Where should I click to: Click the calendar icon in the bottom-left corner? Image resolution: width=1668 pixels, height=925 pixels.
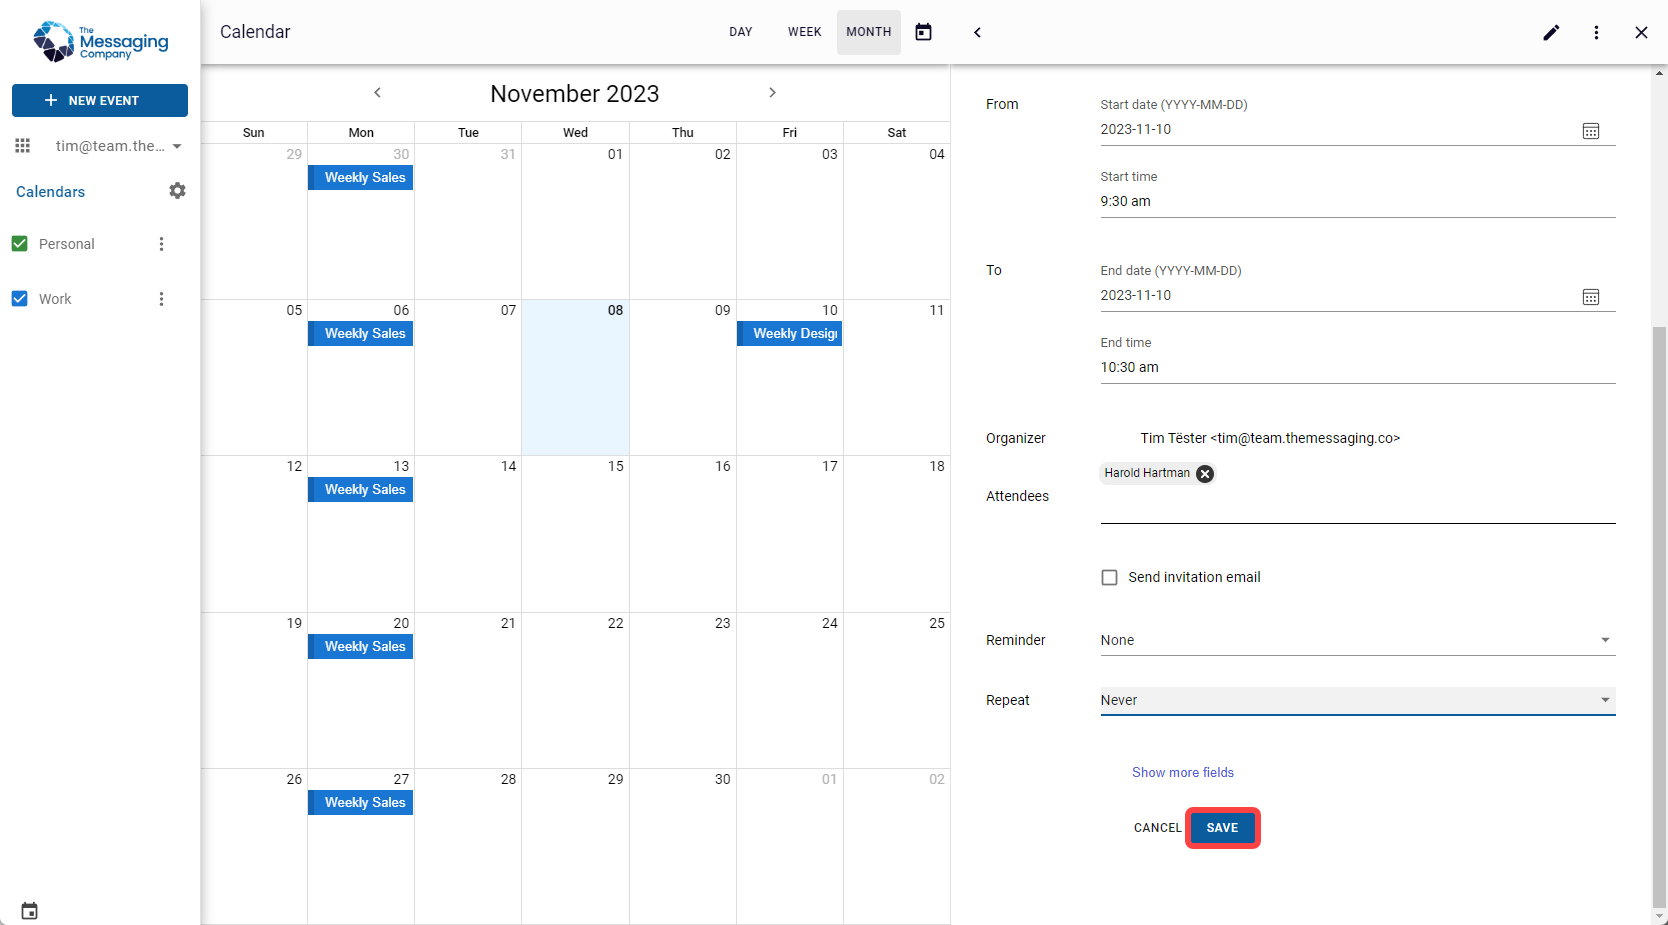pos(29,910)
